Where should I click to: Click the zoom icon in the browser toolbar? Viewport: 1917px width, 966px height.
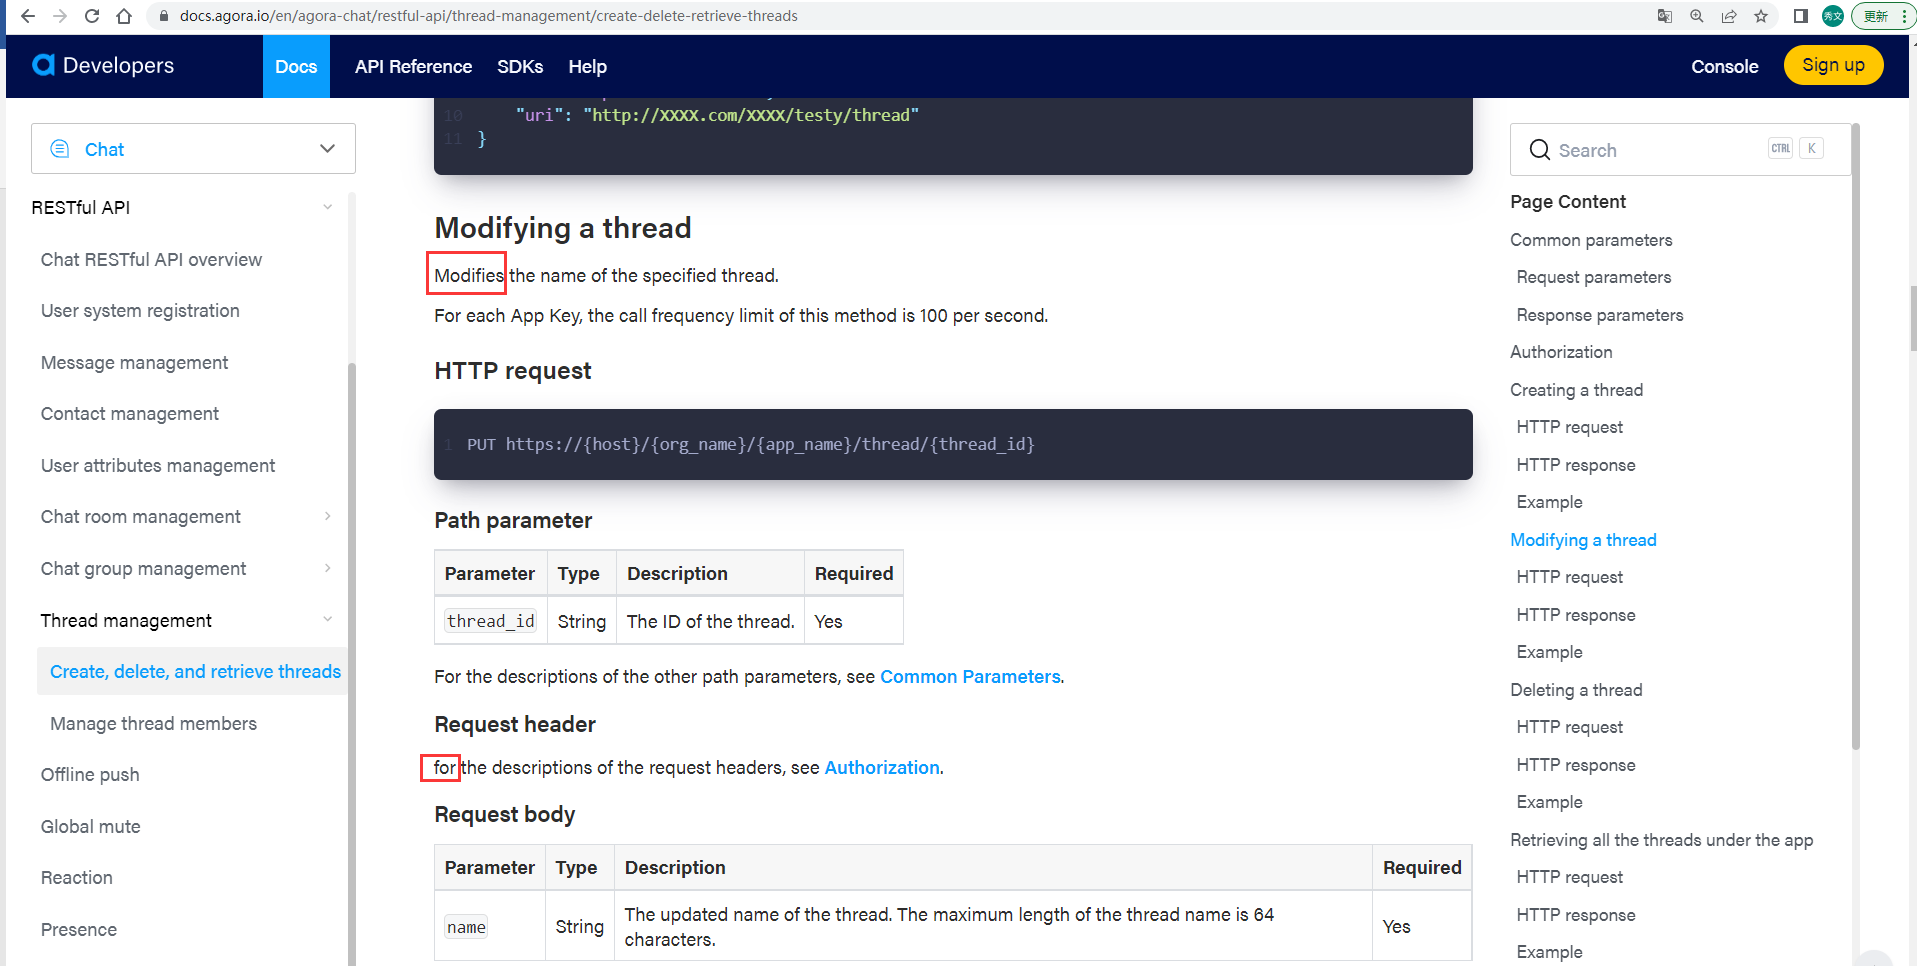1697,16
